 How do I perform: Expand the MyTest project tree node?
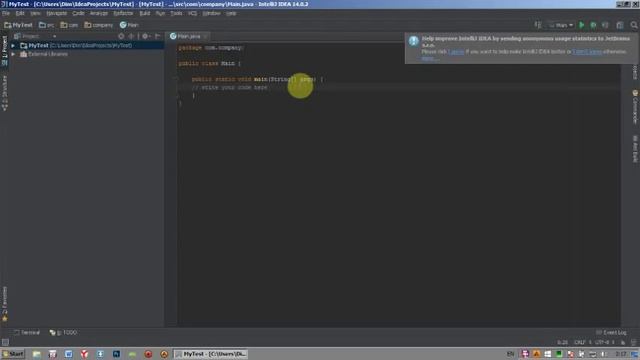[x=13, y=45]
